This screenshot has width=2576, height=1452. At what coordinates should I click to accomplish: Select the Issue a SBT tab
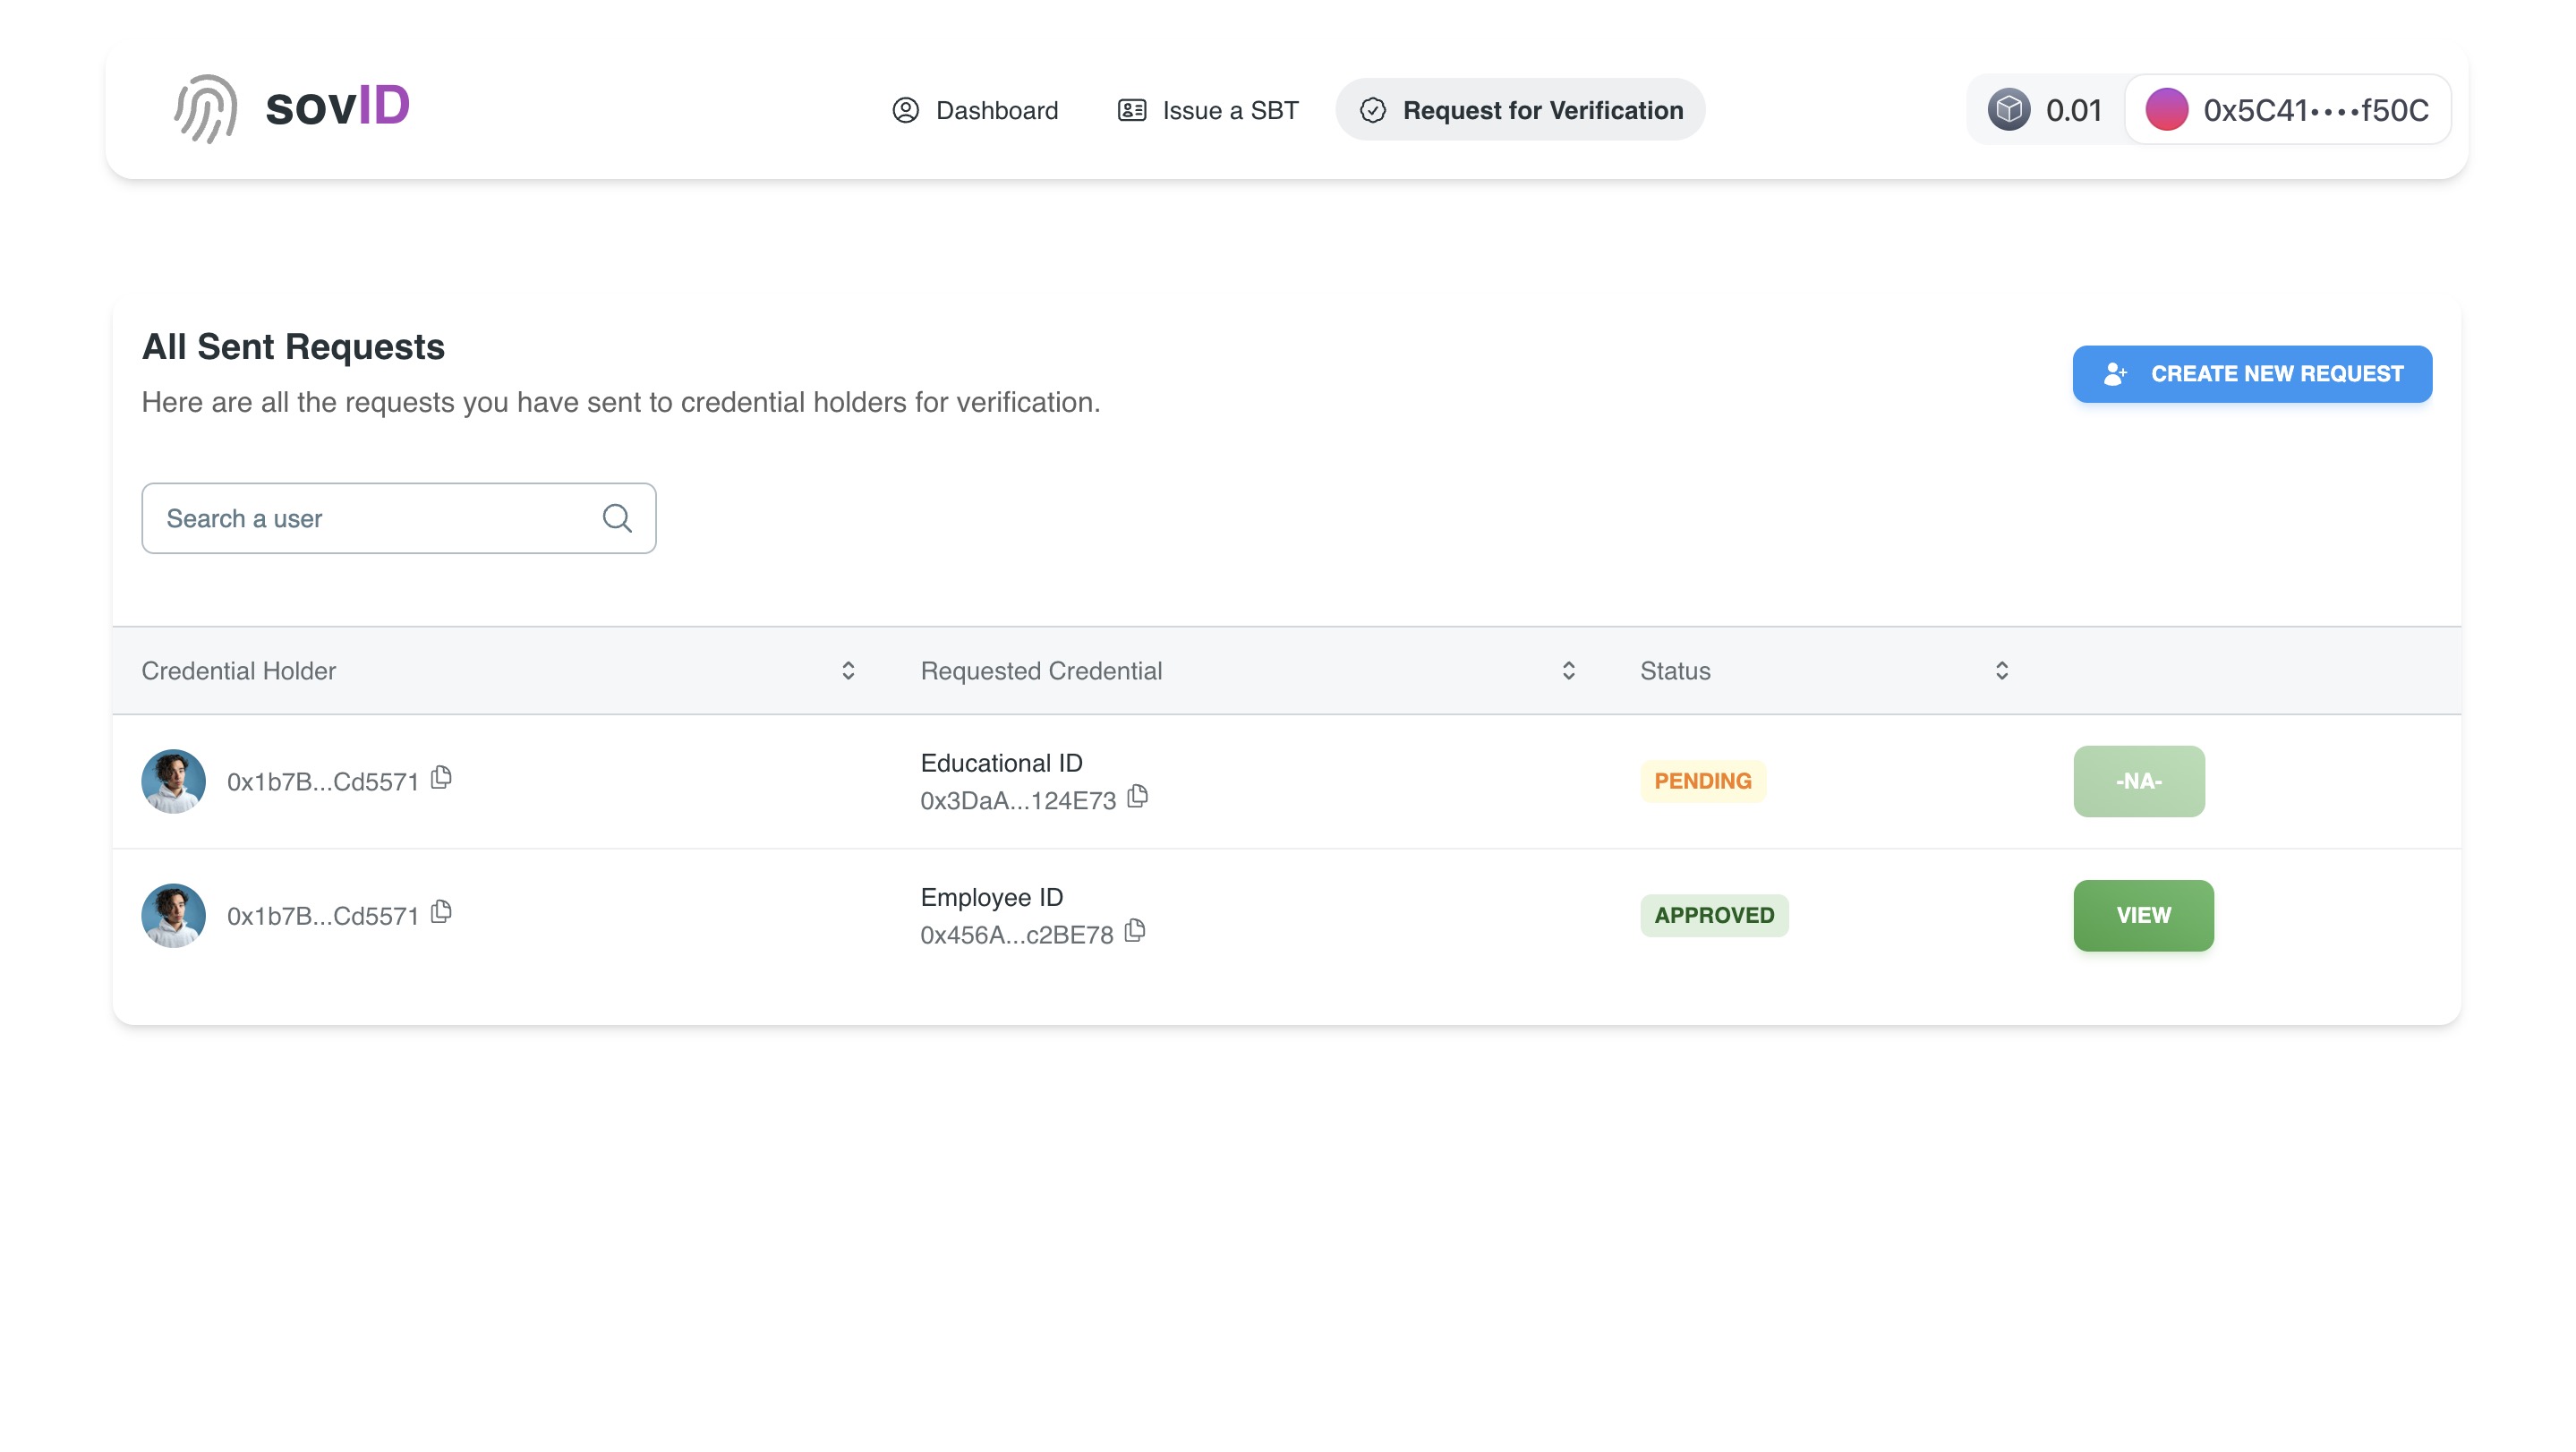coord(1208,109)
